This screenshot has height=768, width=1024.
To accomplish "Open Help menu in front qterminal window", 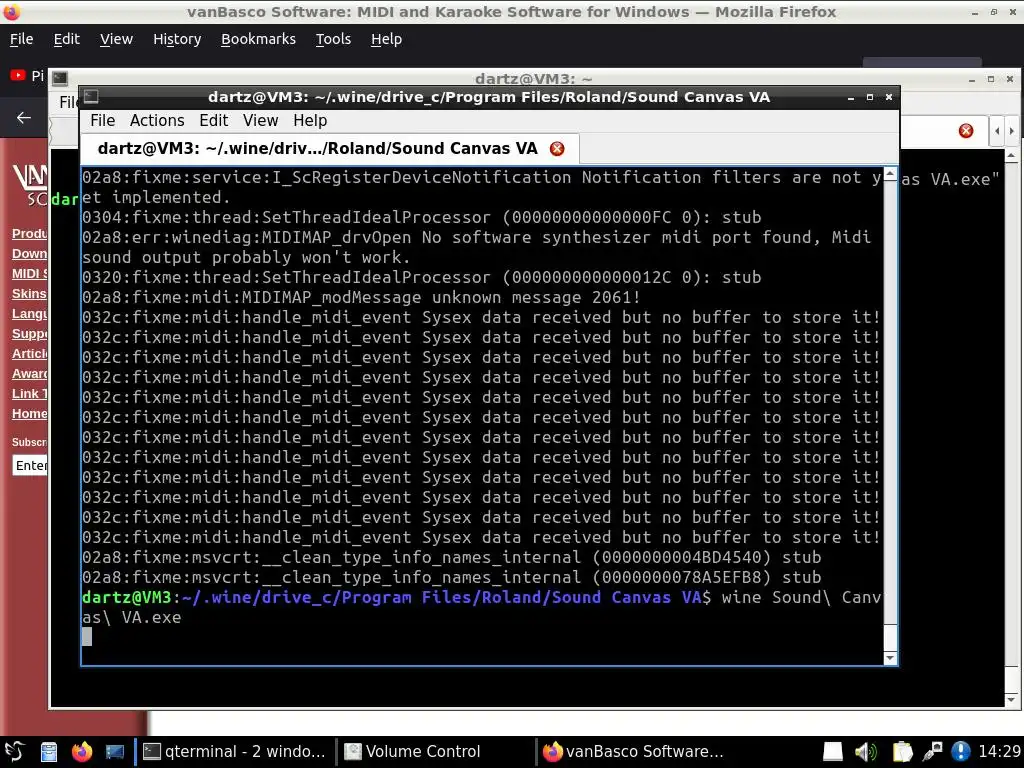I will tap(310, 121).
